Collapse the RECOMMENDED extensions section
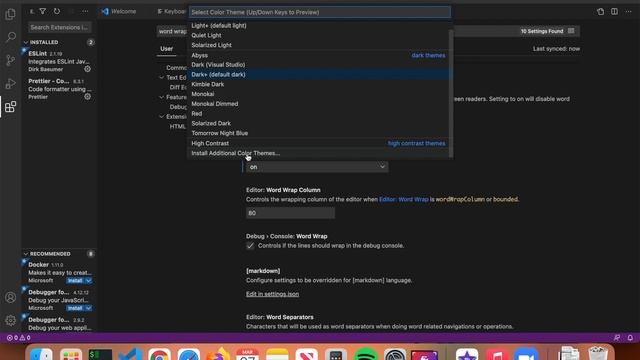Screen dimensions: 640x360 [26, 254]
